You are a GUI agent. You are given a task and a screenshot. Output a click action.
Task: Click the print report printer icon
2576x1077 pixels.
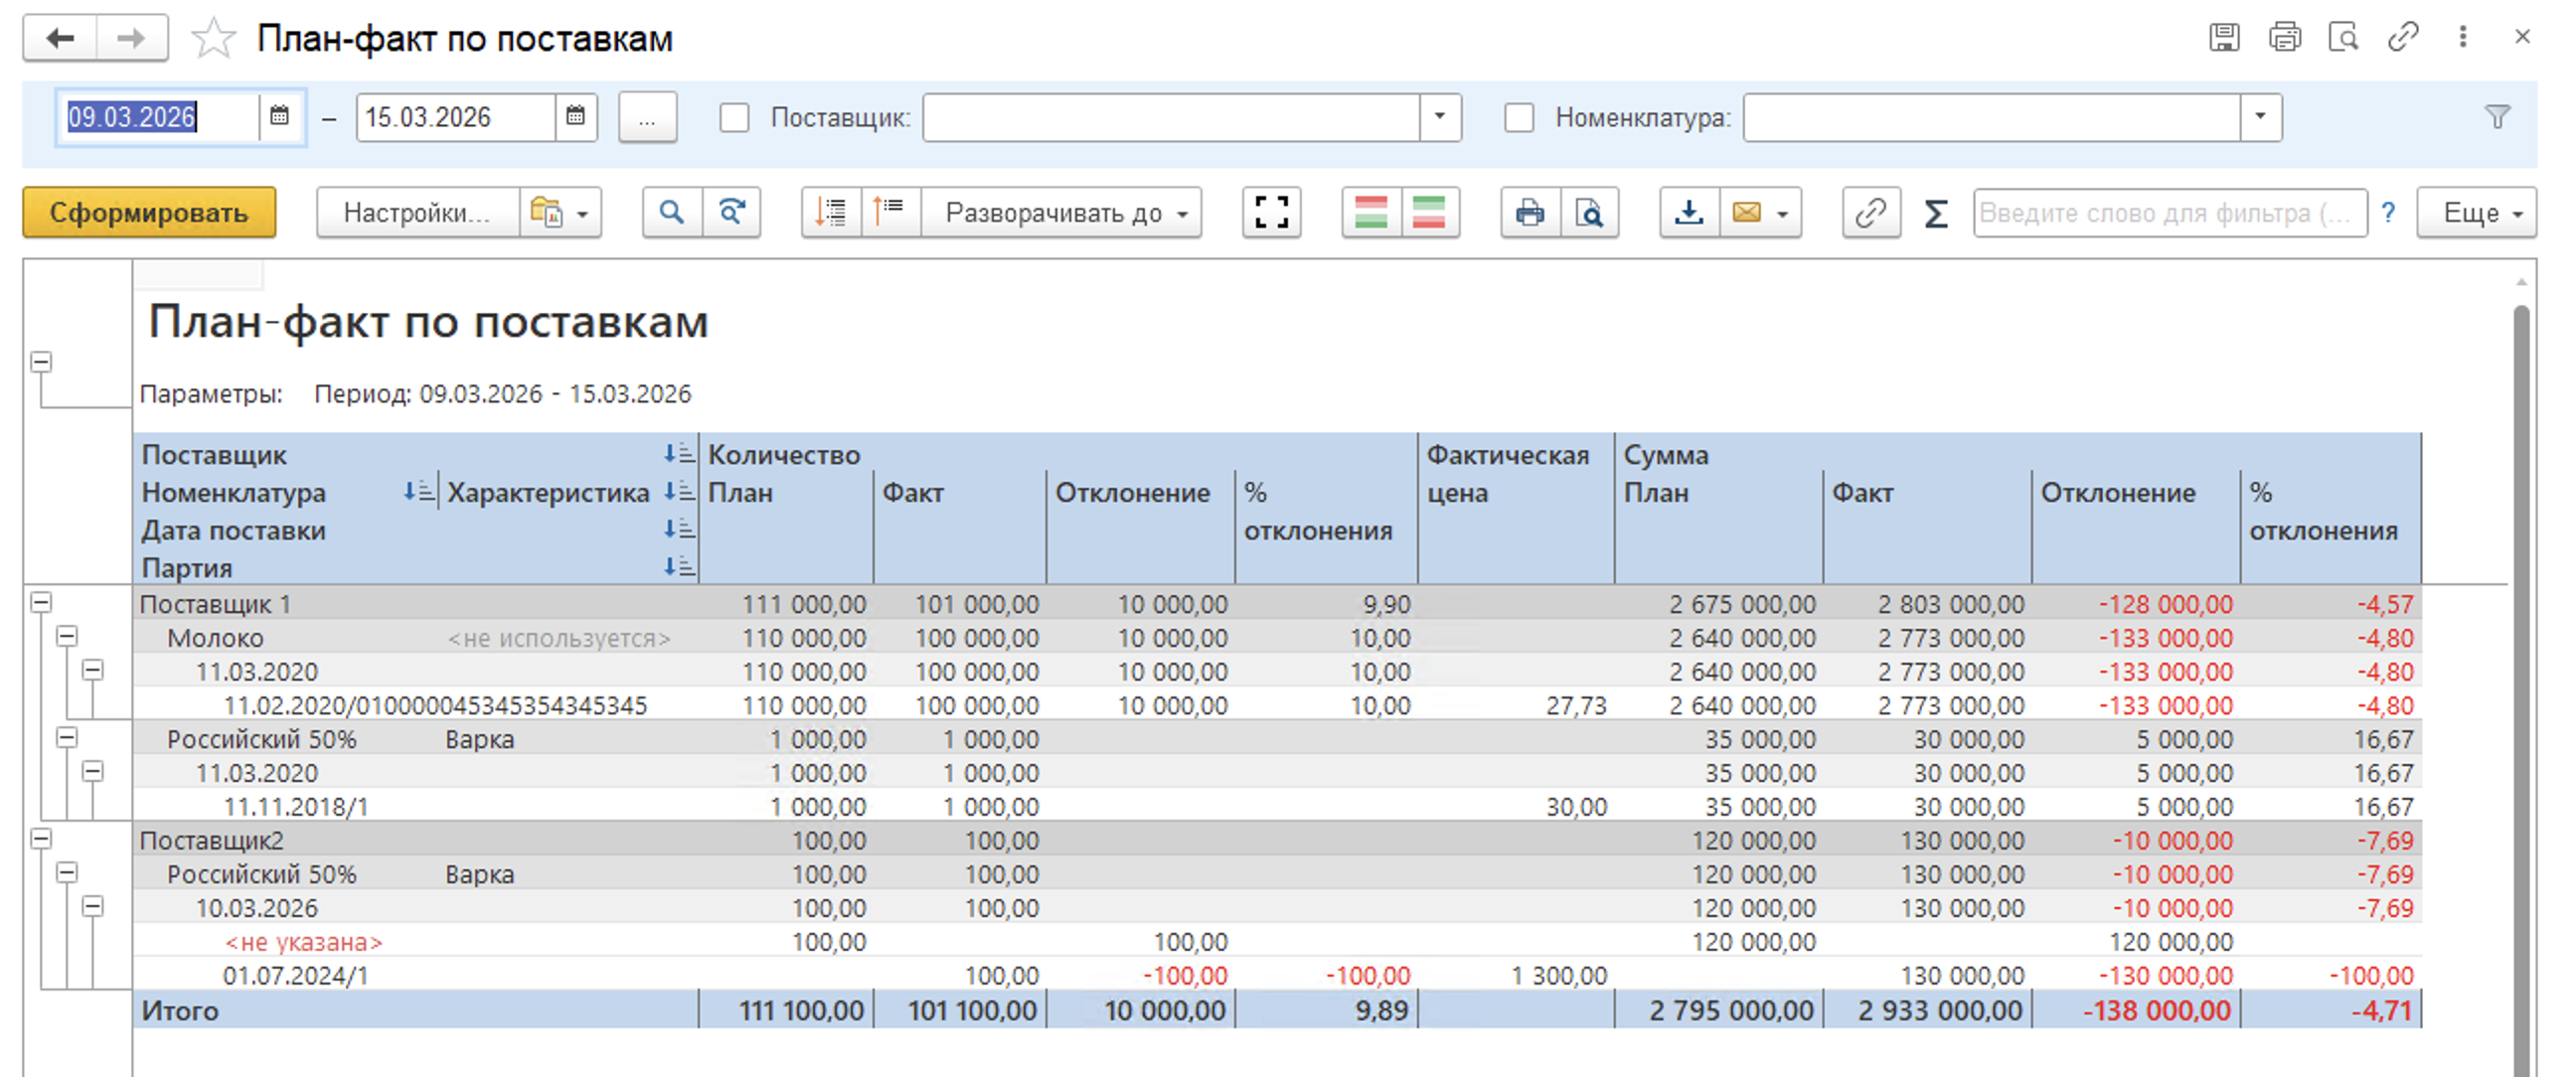tap(1529, 212)
